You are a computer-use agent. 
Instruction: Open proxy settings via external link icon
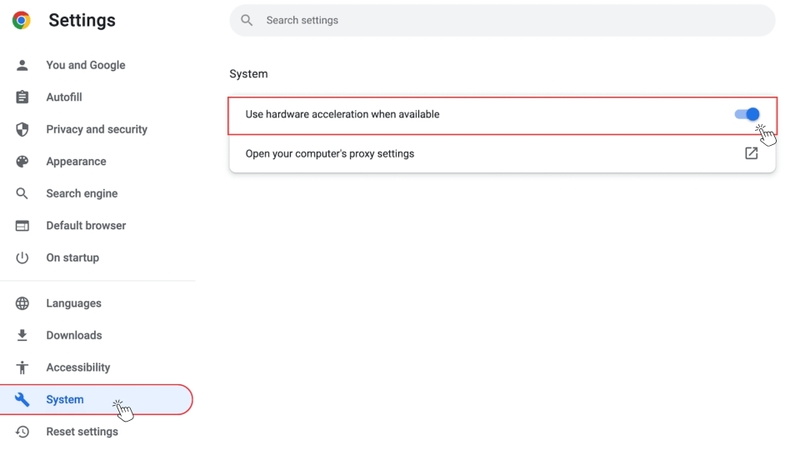pyautogui.click(x=751, y=153)
